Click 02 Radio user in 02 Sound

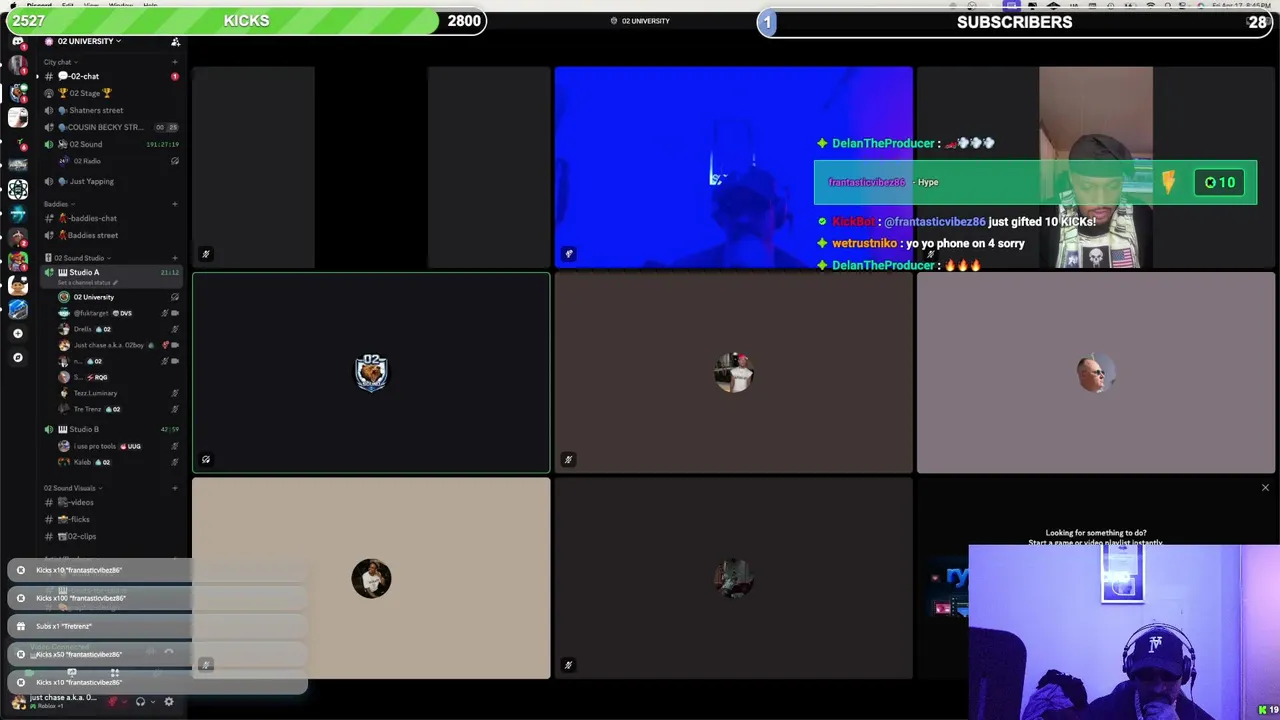click(117, 161)
